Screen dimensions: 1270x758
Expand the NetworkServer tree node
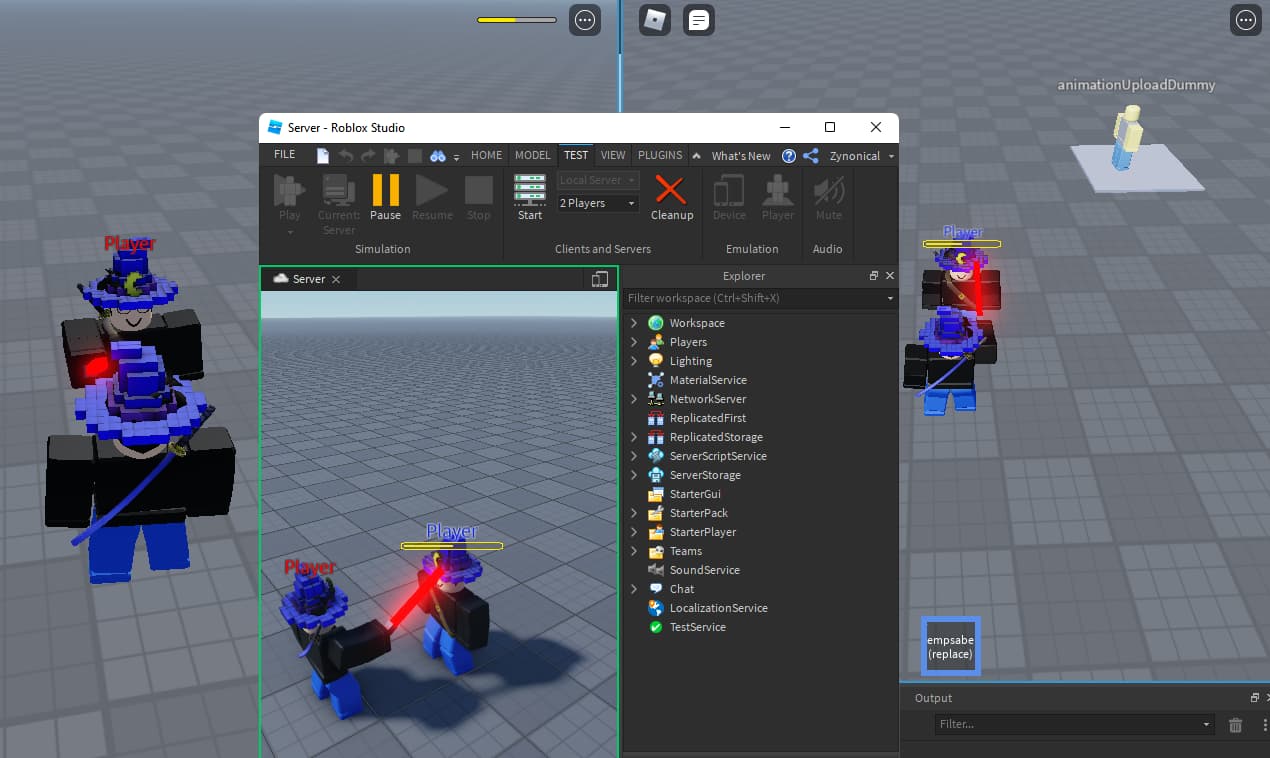coord(634,399)
